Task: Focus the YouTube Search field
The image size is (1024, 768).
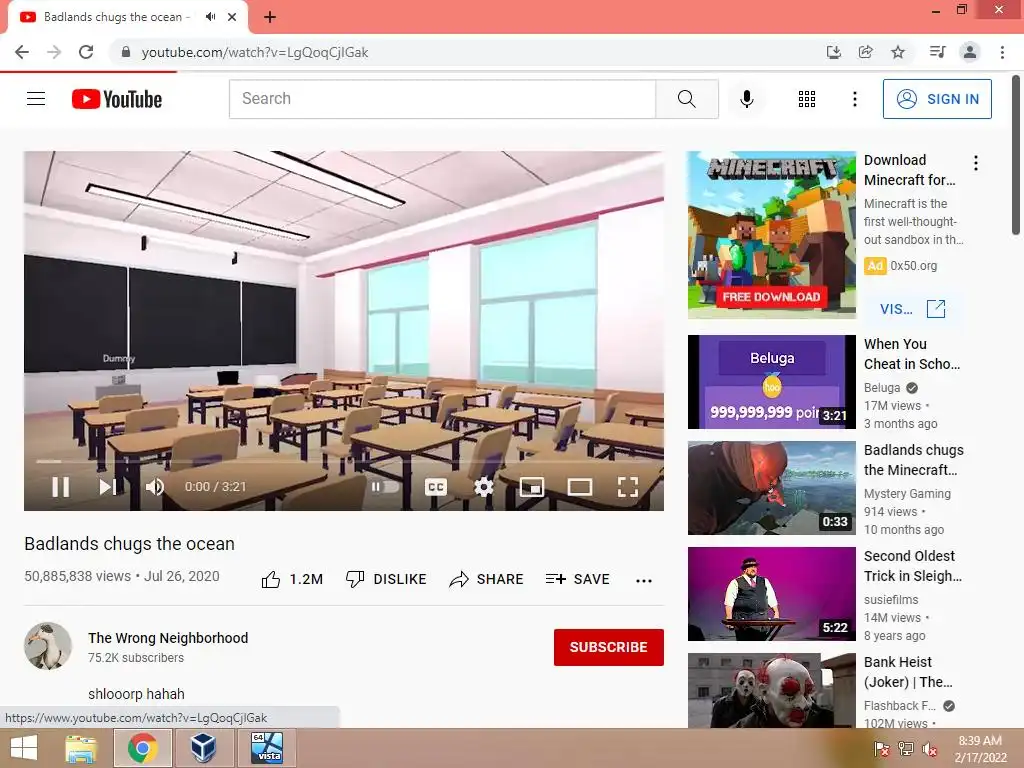Action: (x=442, y=99)
